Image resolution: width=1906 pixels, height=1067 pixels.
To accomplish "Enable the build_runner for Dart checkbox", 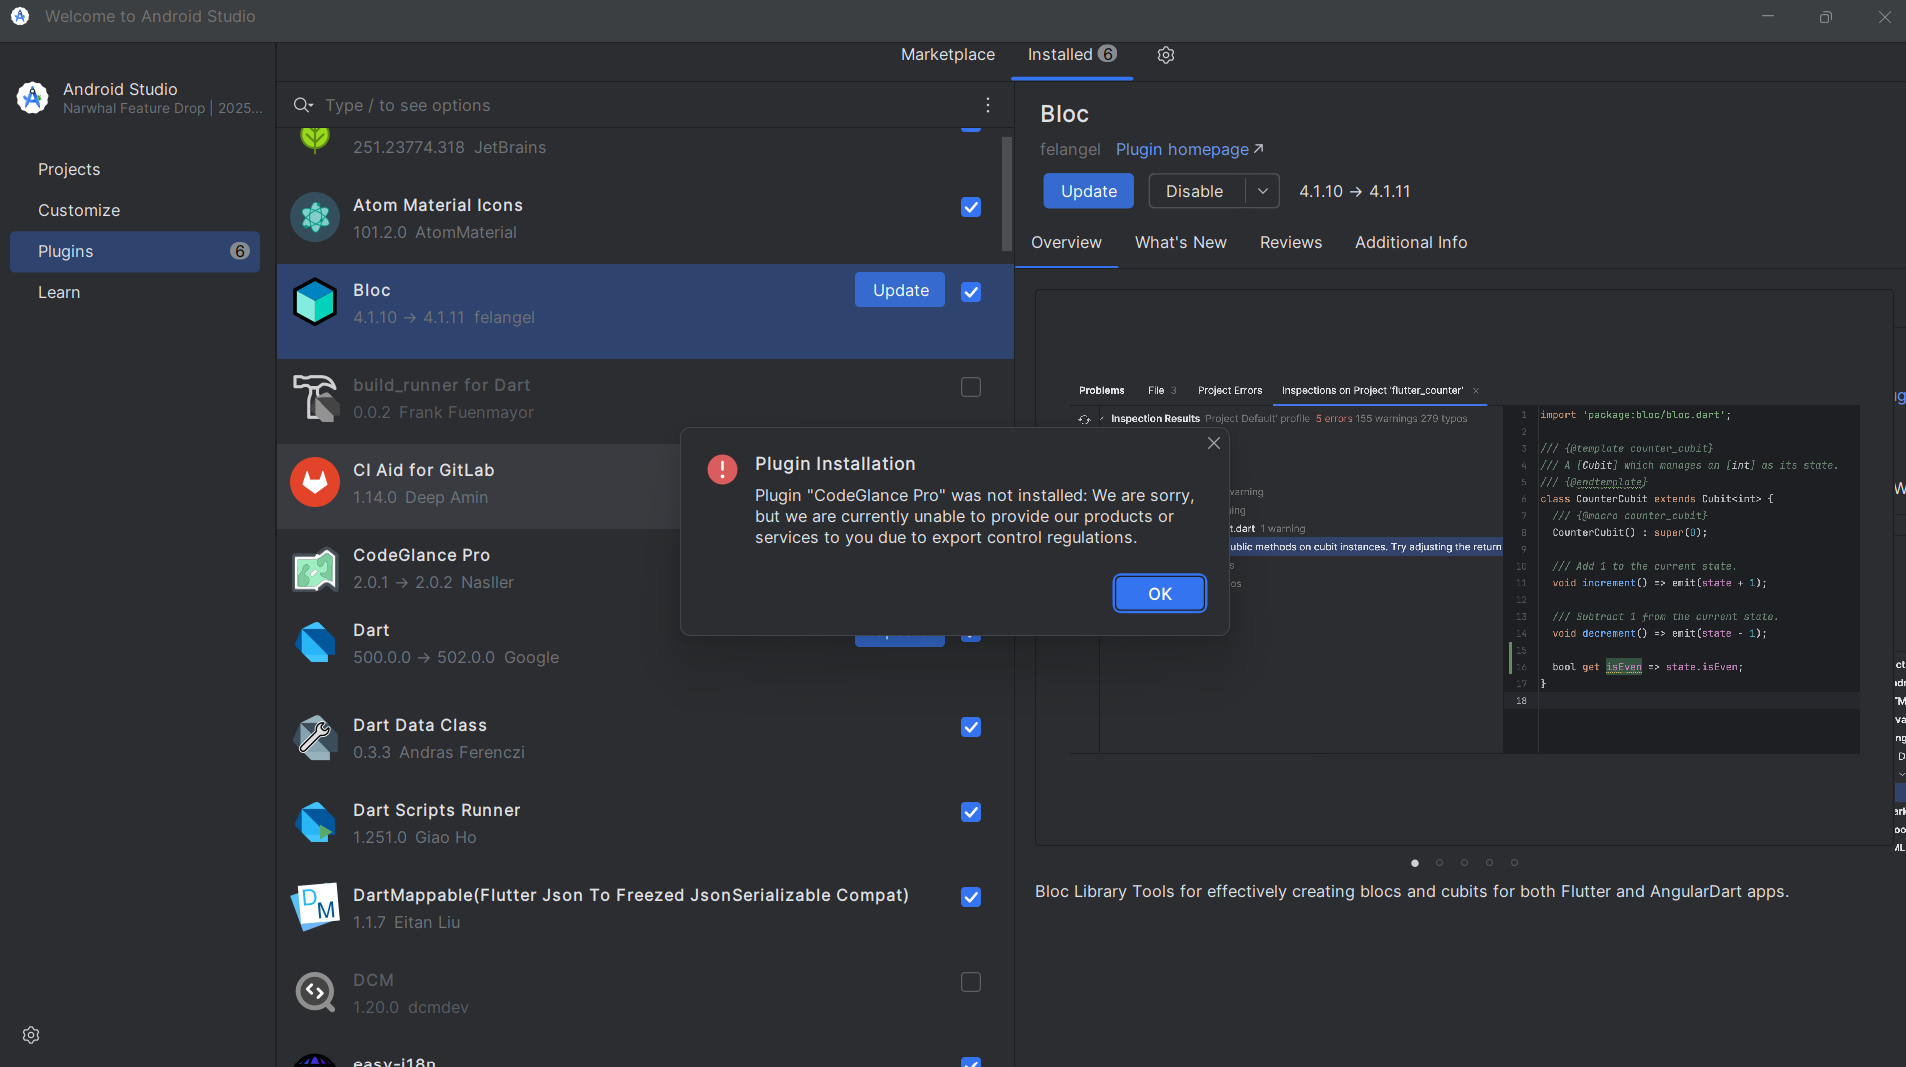I will [970, 387].
